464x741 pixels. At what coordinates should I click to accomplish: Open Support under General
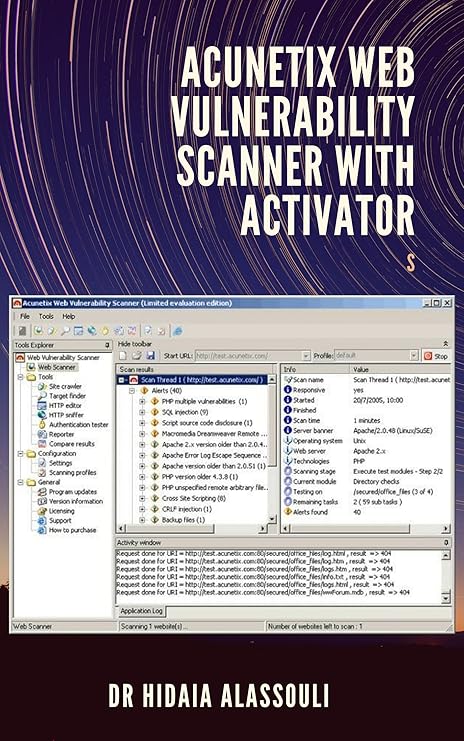coord(60,520)
